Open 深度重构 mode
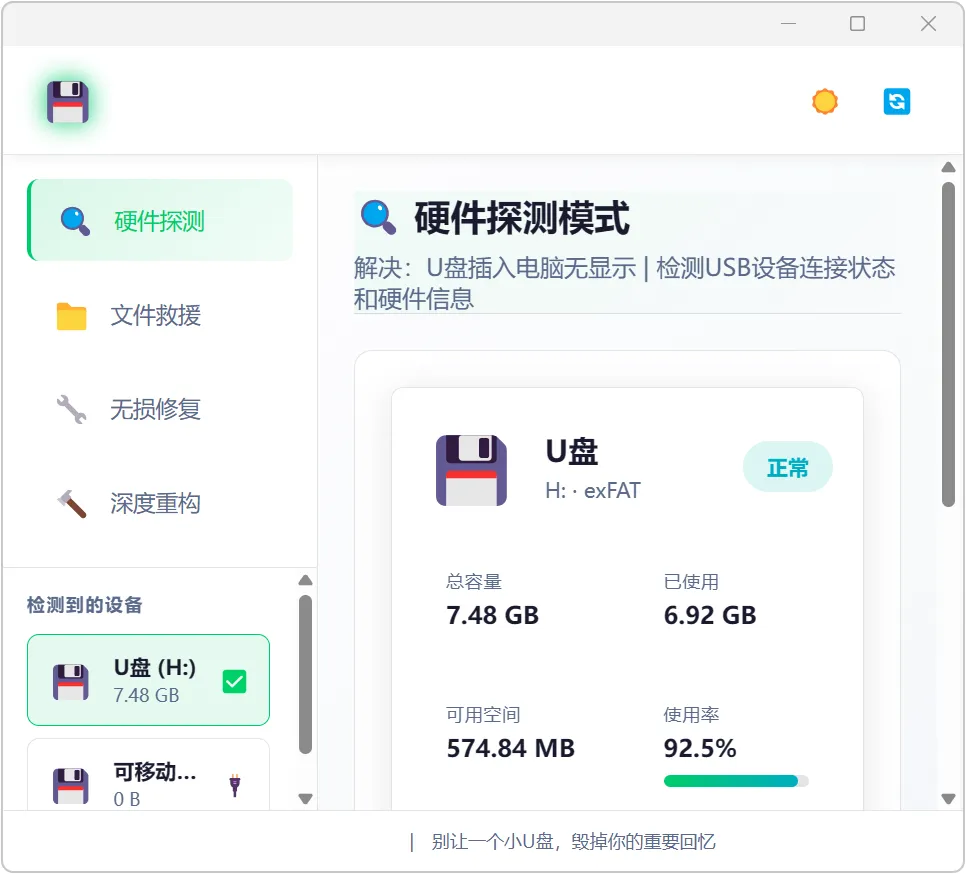Viewport: 966px width, 874px height. click(160, 503)
